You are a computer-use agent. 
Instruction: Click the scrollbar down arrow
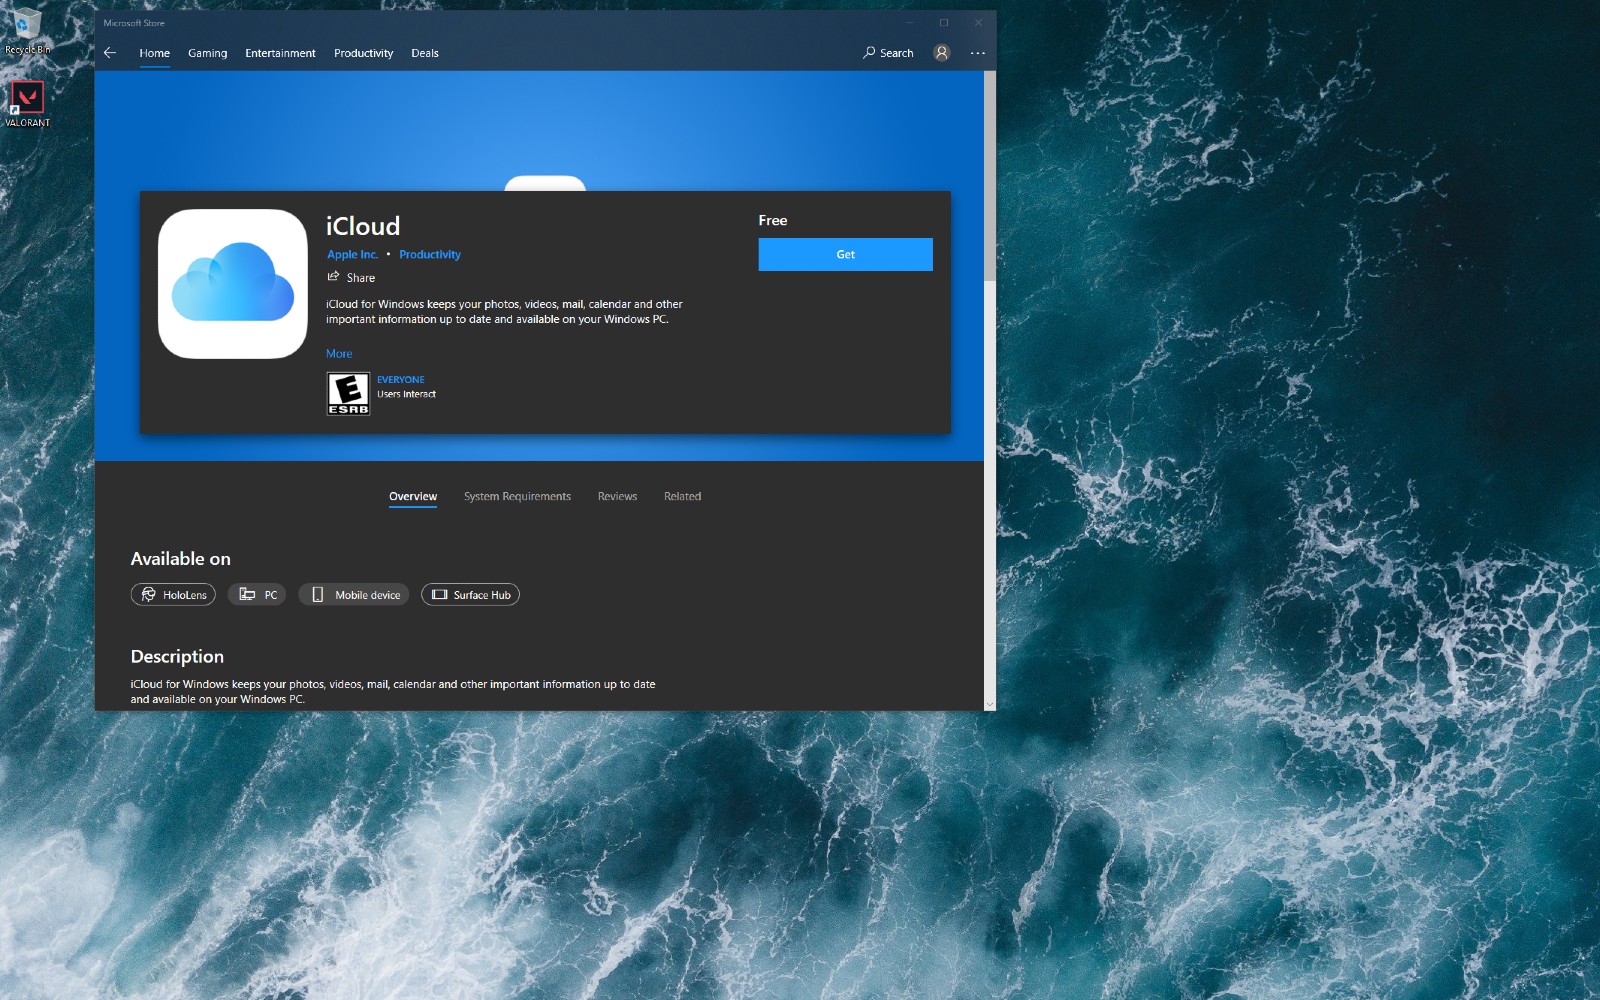coord(990,704)
